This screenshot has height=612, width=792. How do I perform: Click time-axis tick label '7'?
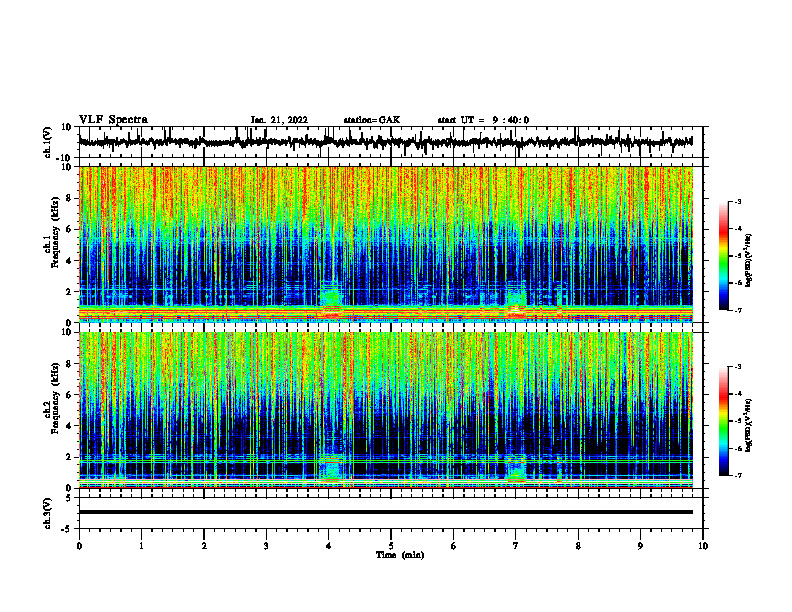click(x=516, y=546)
